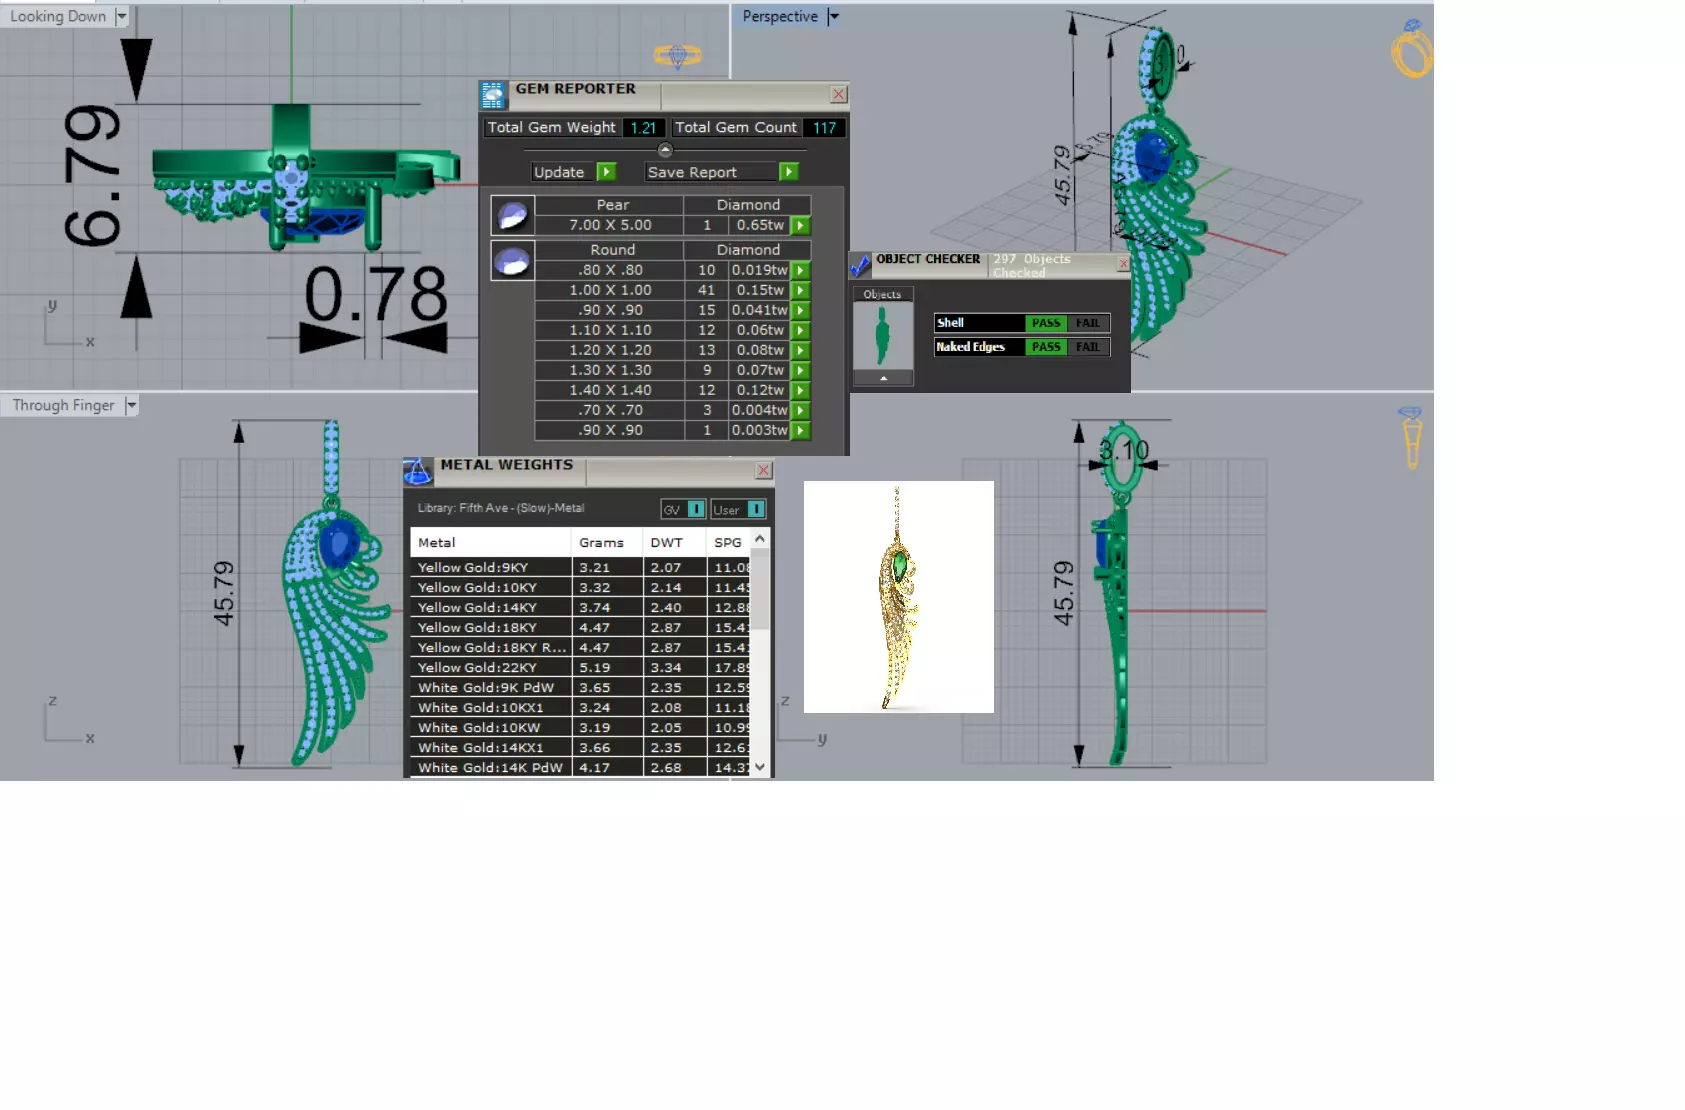Click the gold ring icon in Perspective viewport
Viewport: 1685px width, 1110px height.
(1412, 49)
